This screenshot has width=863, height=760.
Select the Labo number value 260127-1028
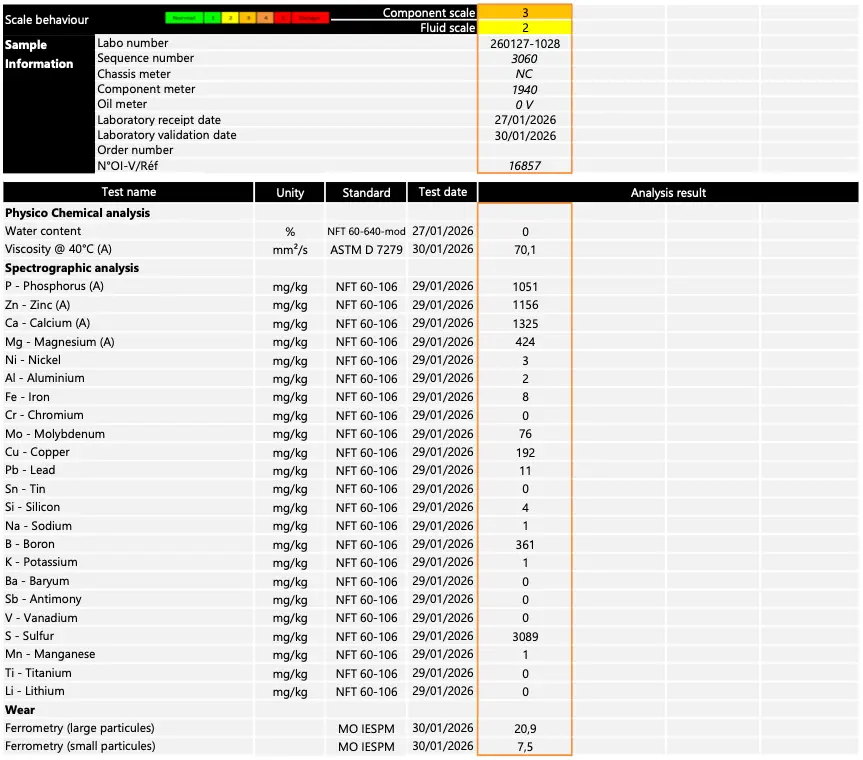[525, 44]
